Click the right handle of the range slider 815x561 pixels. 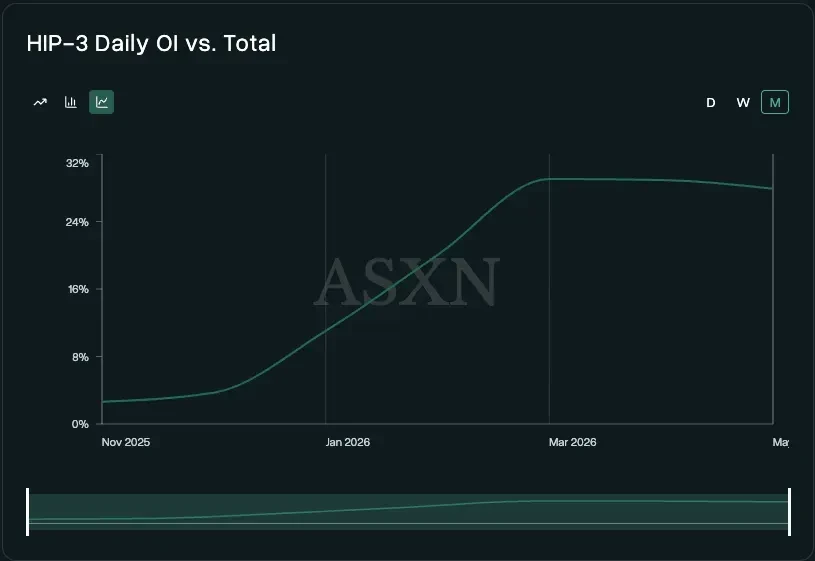click(x=789, y=512)
